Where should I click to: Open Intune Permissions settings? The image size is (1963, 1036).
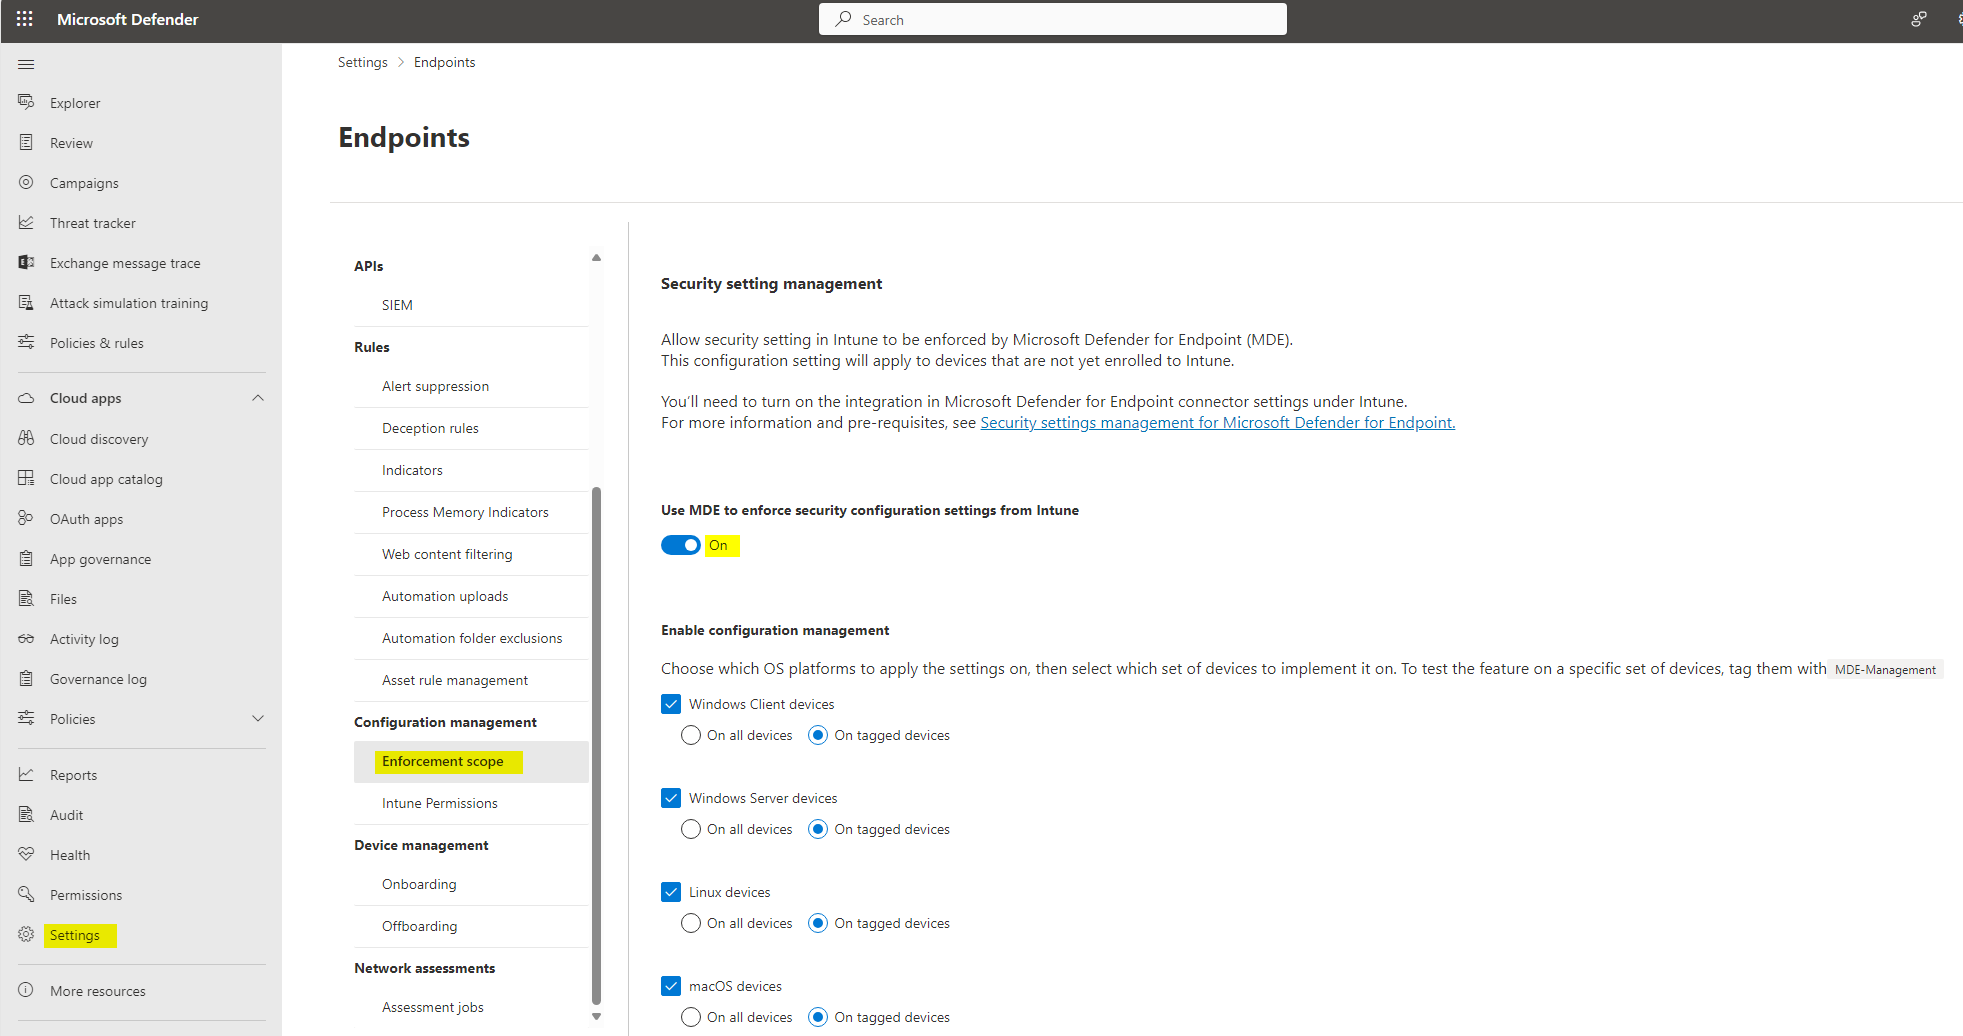click(x=439, y=802)
